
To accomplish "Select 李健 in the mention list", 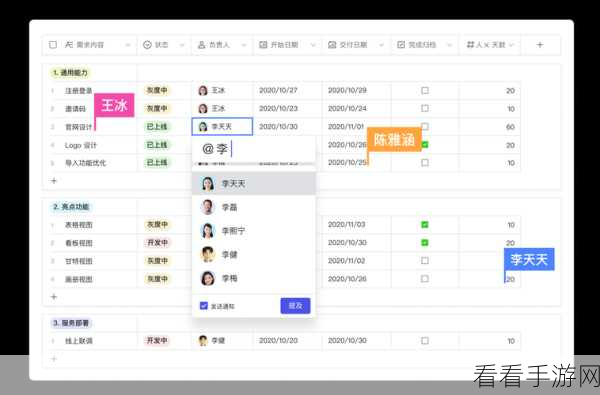I will pyautogui.click(x=254, y=255).
